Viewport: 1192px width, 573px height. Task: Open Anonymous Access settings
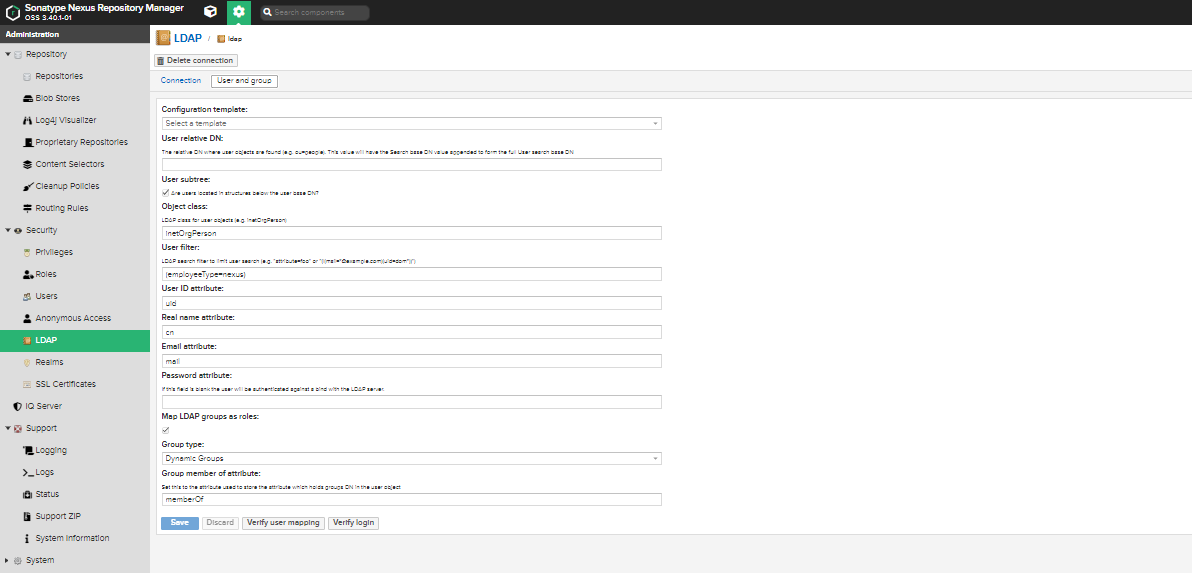pyautogui.click(x=72, y=318)
